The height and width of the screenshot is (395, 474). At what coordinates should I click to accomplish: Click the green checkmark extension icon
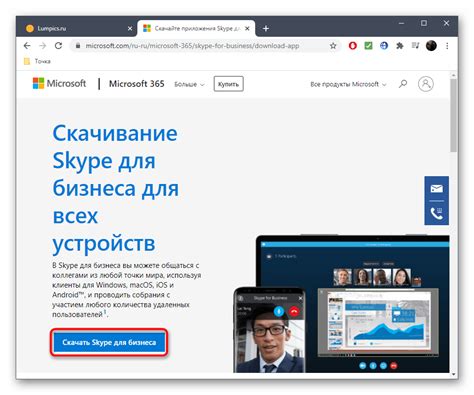tap(368, 46)
